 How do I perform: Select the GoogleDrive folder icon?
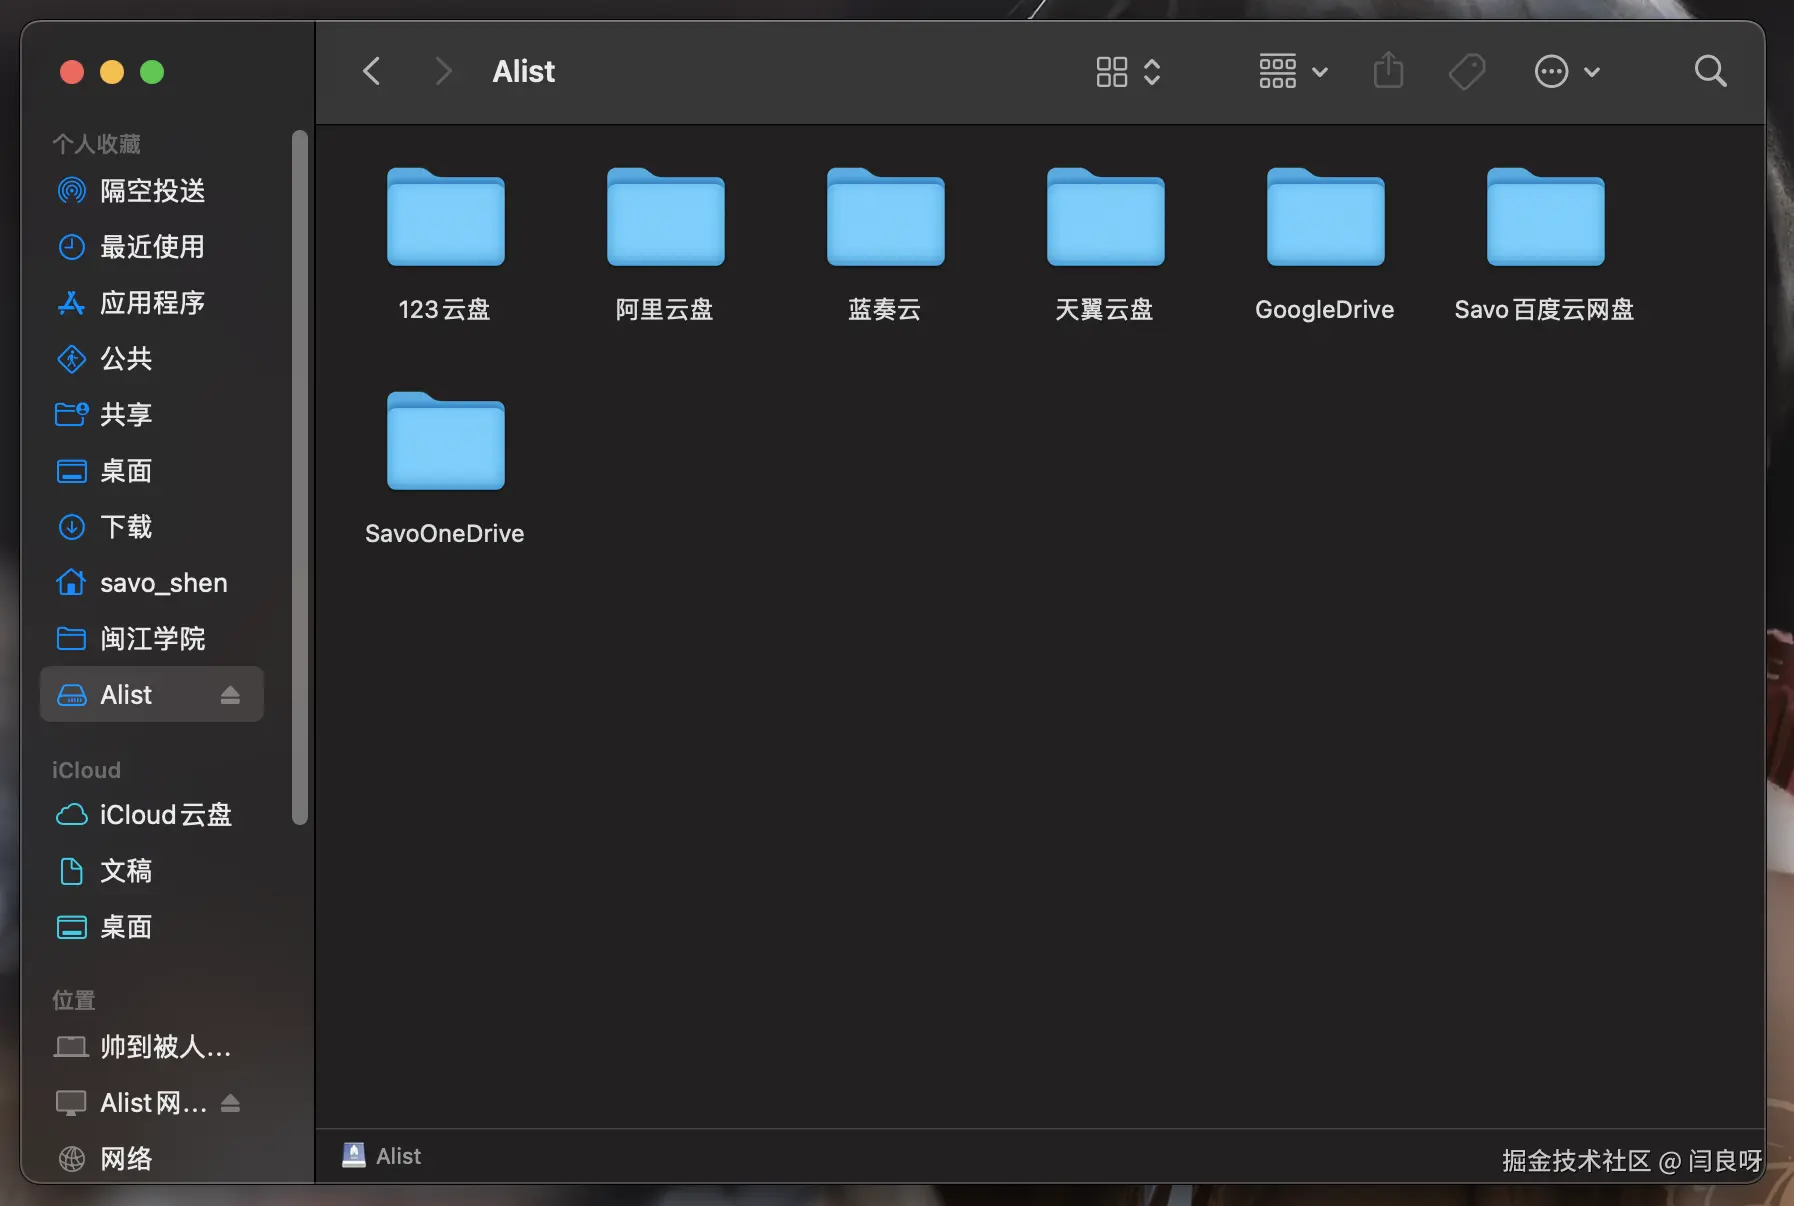tap(1326, 217)
